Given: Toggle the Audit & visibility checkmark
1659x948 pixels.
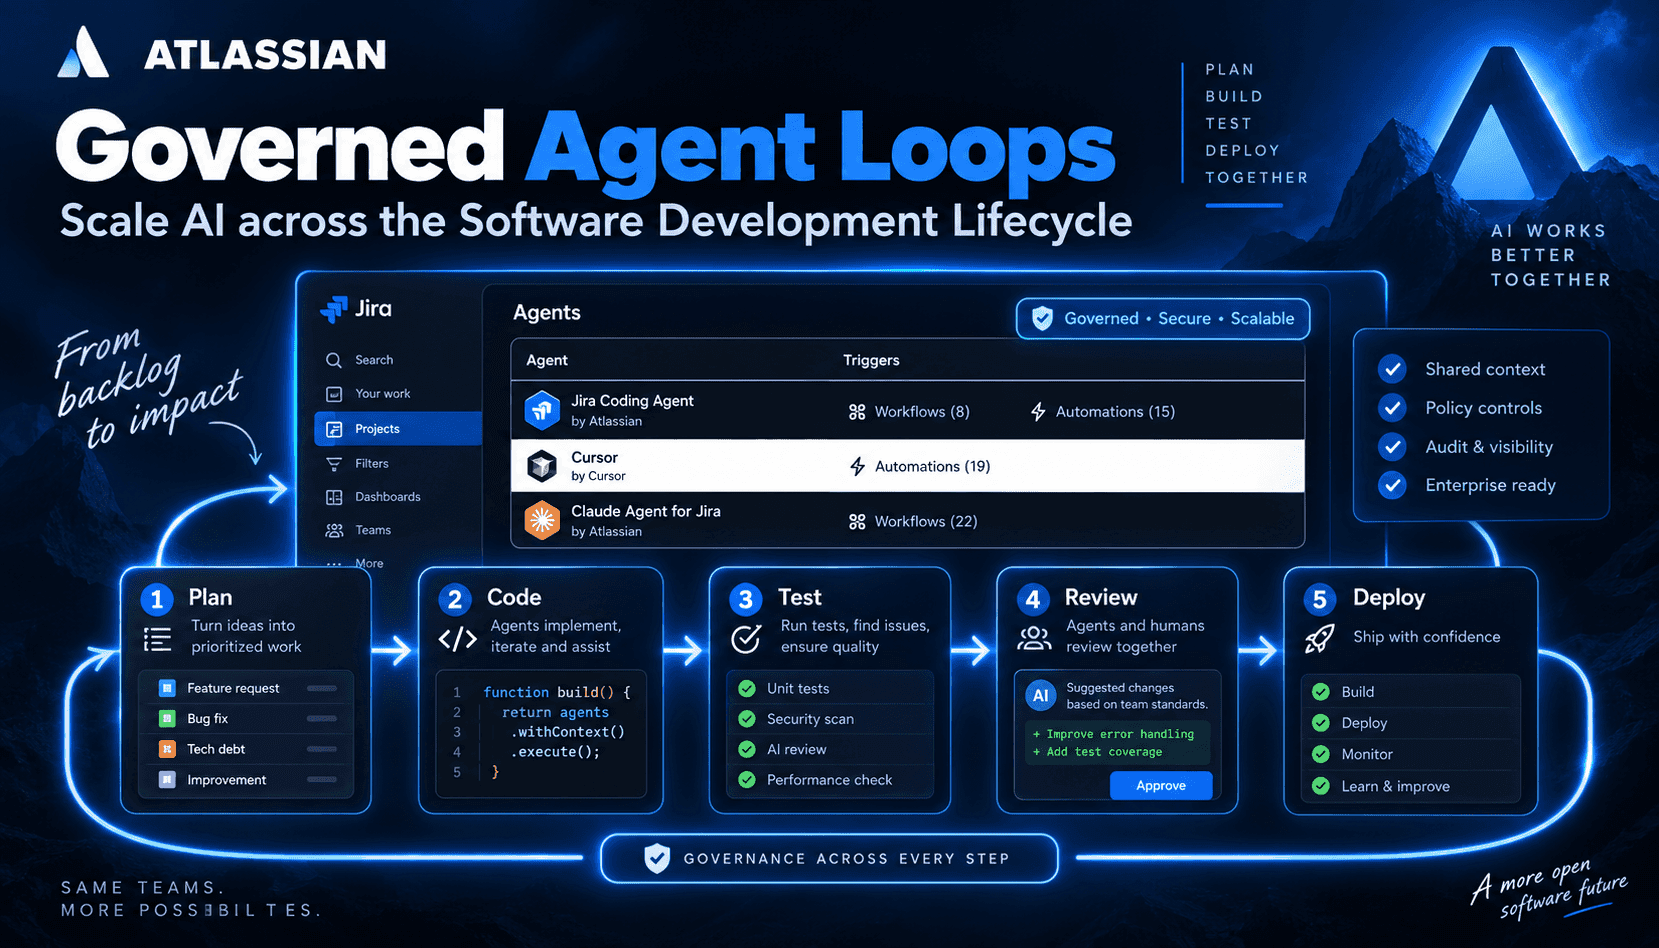Looking at the screenshot, I should pos(1392,447).
